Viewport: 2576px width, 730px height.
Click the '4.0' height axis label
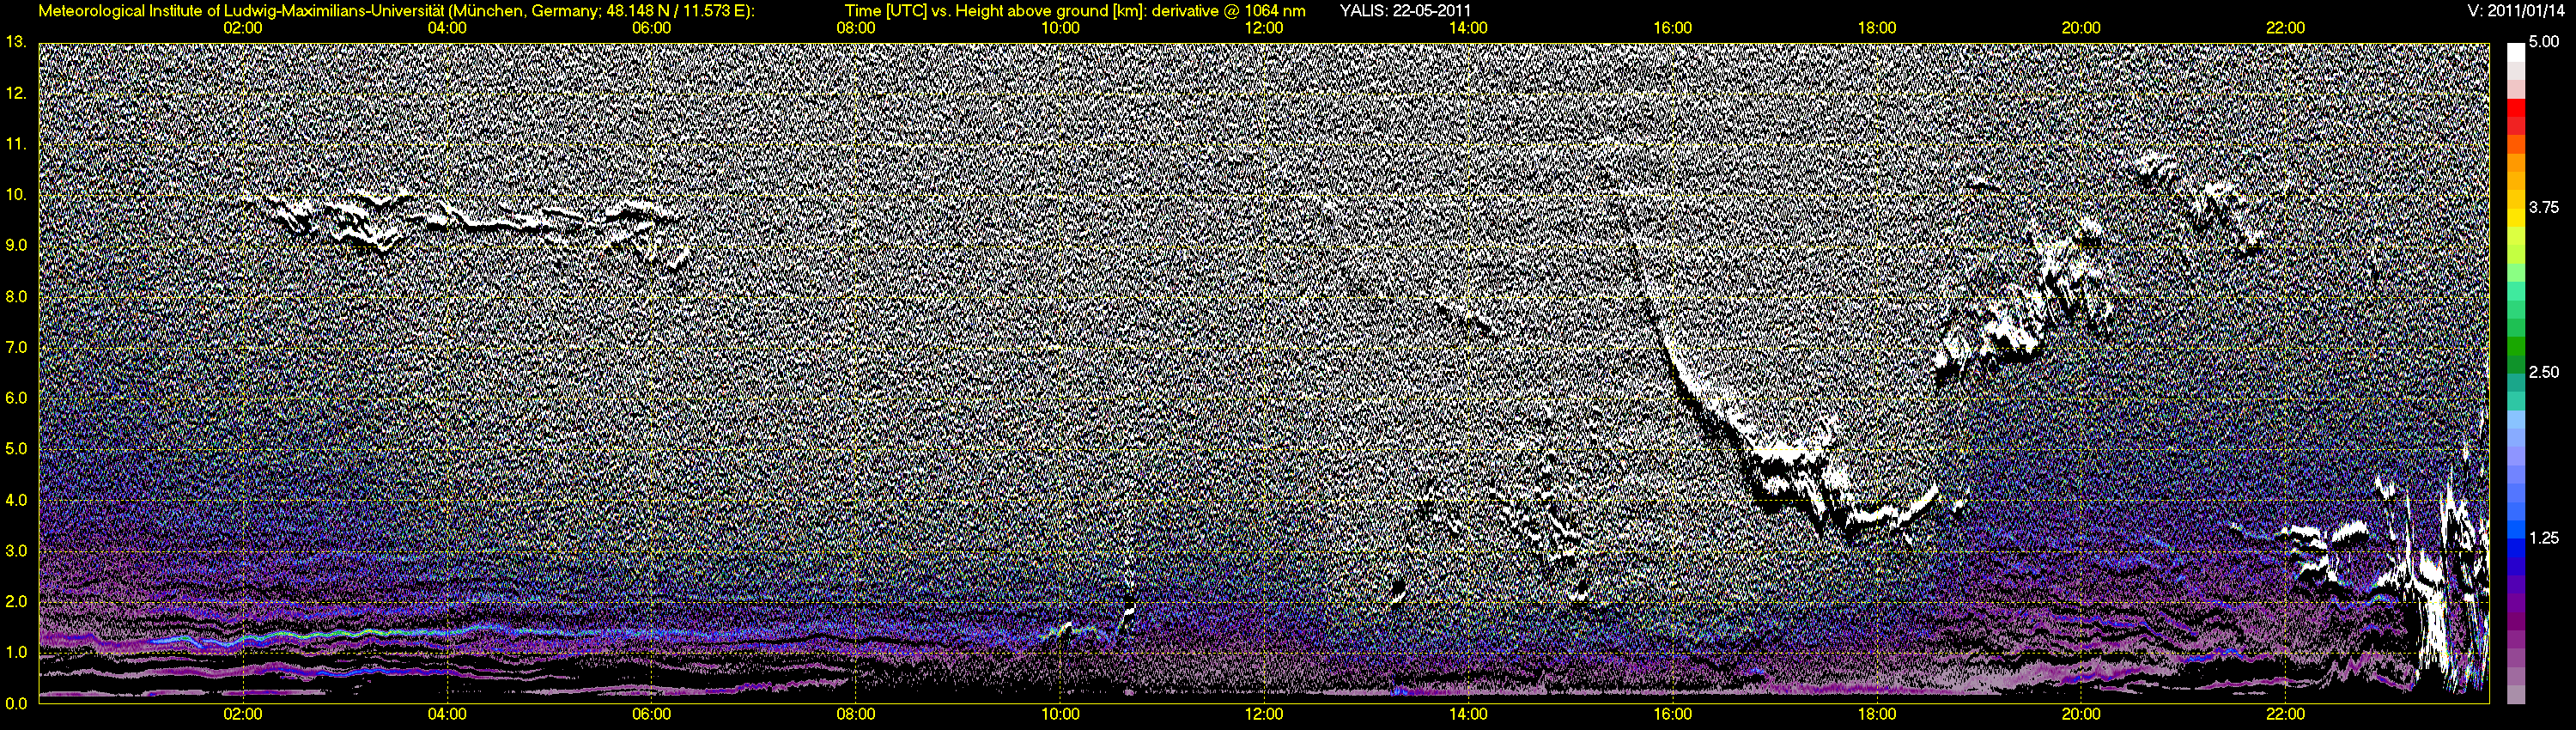pyautogui.click(x=16, y=500)
